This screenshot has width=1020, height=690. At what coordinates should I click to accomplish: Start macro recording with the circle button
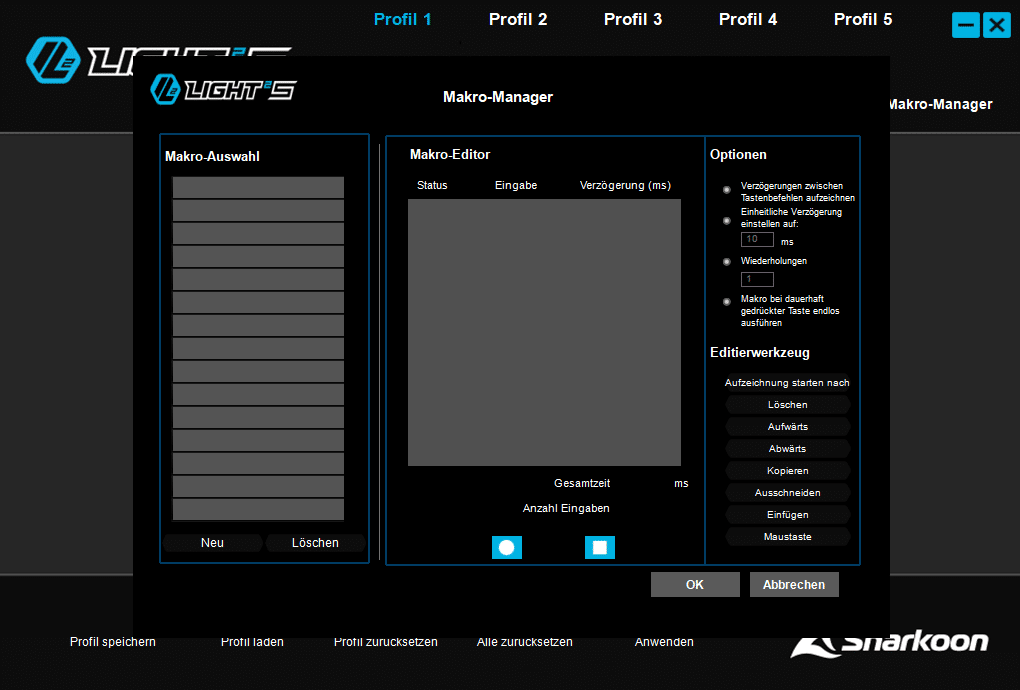pos(506,547)
